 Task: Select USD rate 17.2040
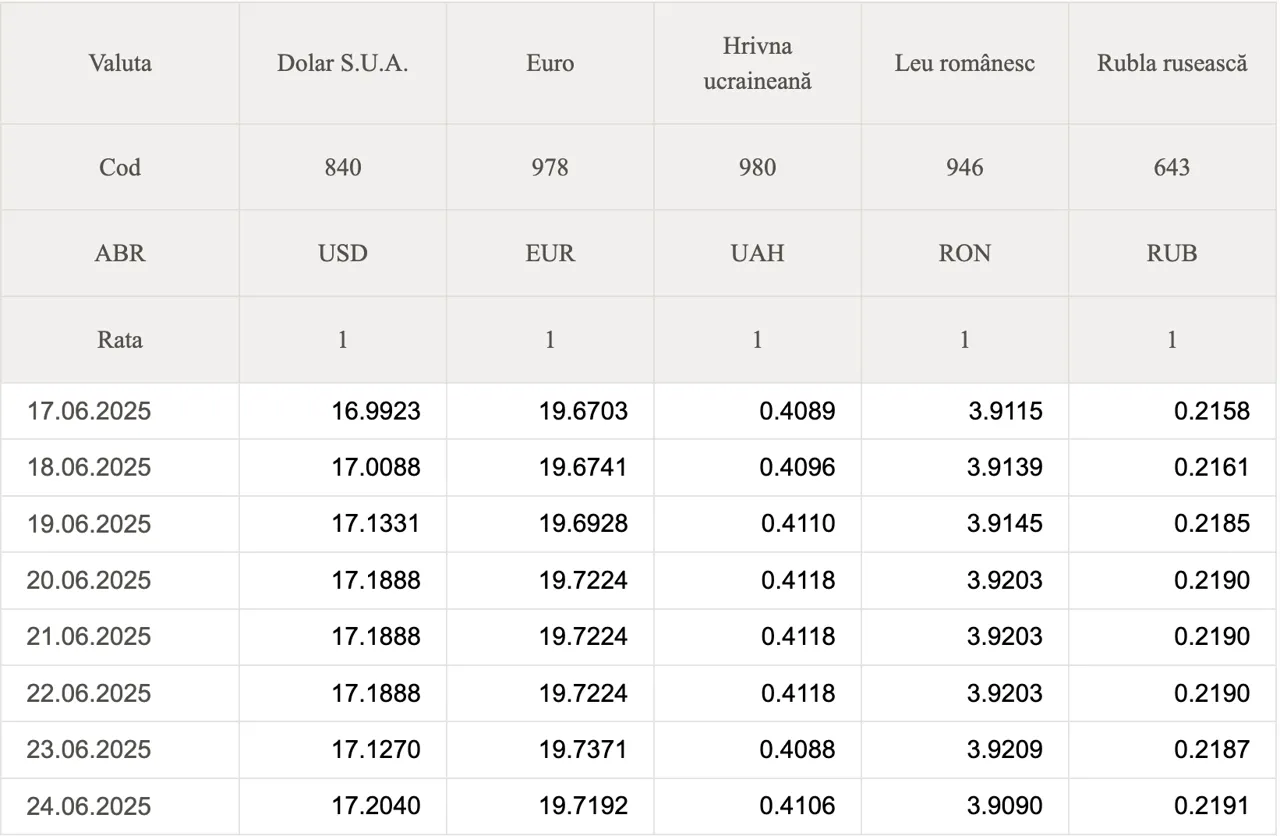[x=376, y=806]
